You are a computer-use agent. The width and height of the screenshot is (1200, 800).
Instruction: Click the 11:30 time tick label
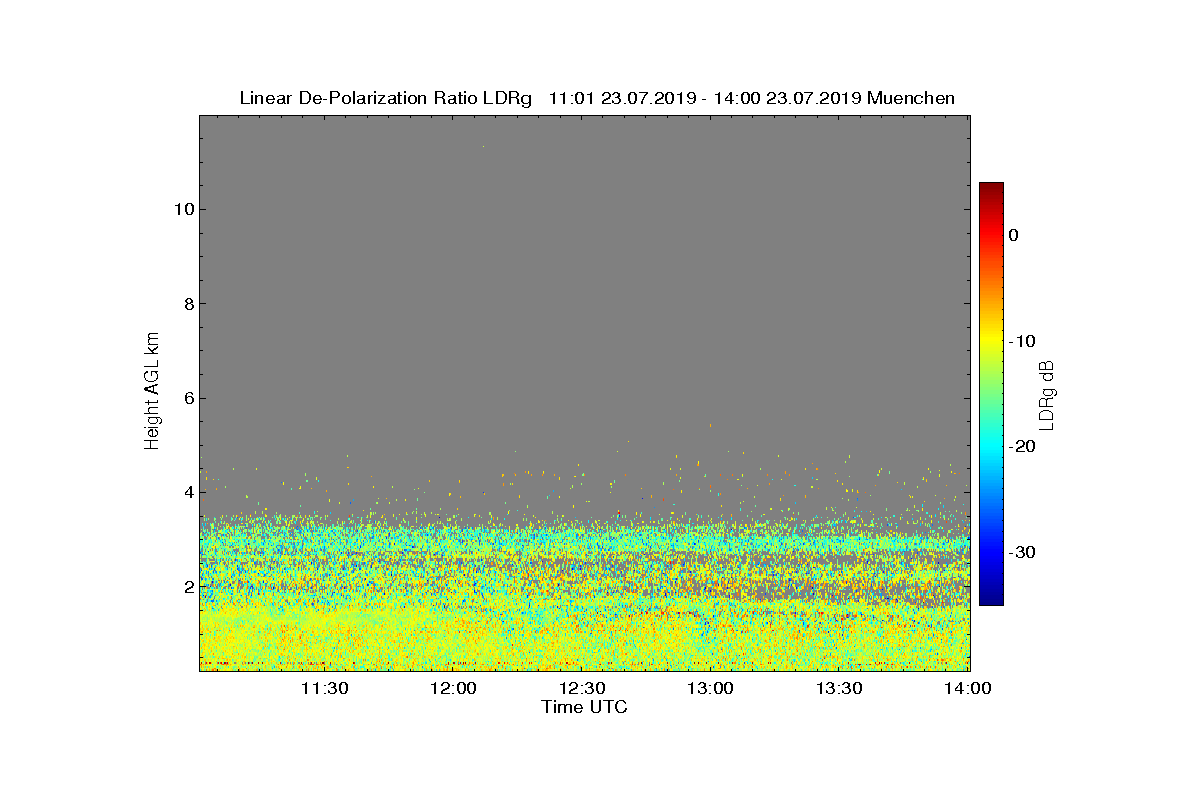tap(324, 688)
